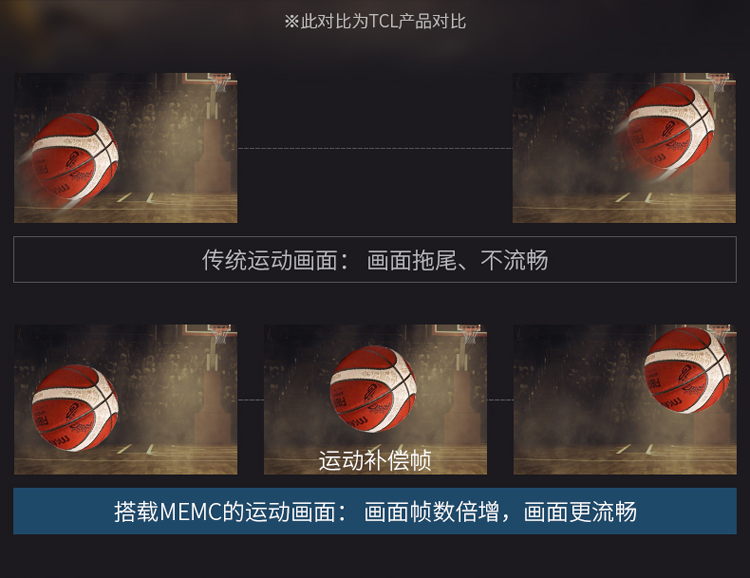Select the bottom-right MEMC basketball frame
Viewport: 750px width, 578px height.
[625, 400]
